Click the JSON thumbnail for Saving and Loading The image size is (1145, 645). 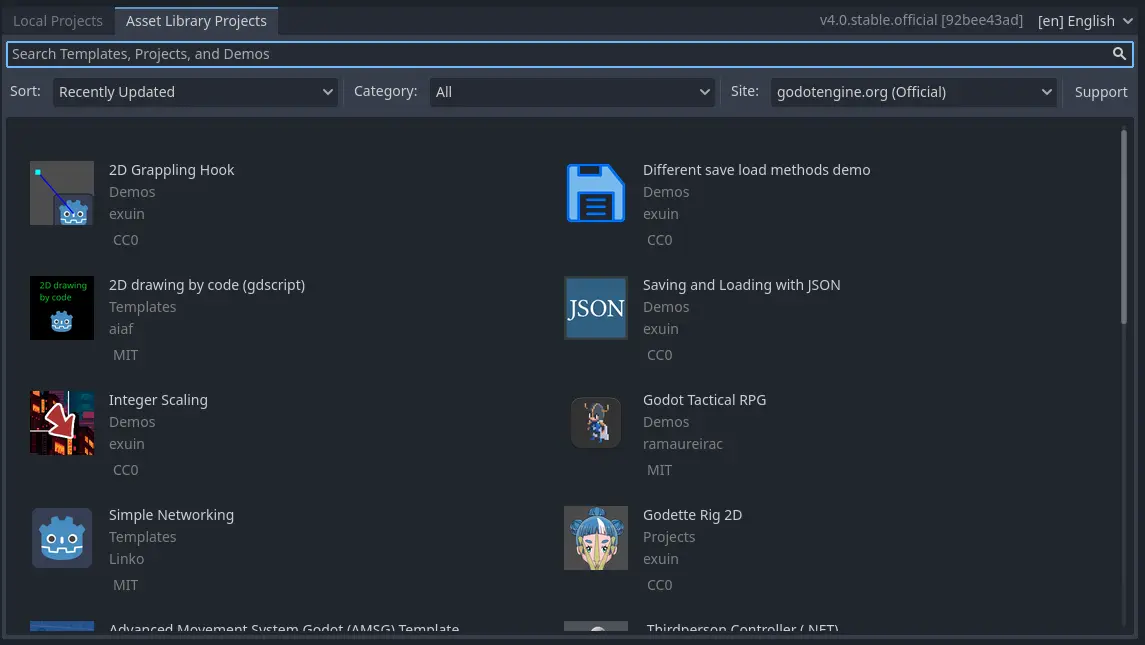click(x=596, y=307)
